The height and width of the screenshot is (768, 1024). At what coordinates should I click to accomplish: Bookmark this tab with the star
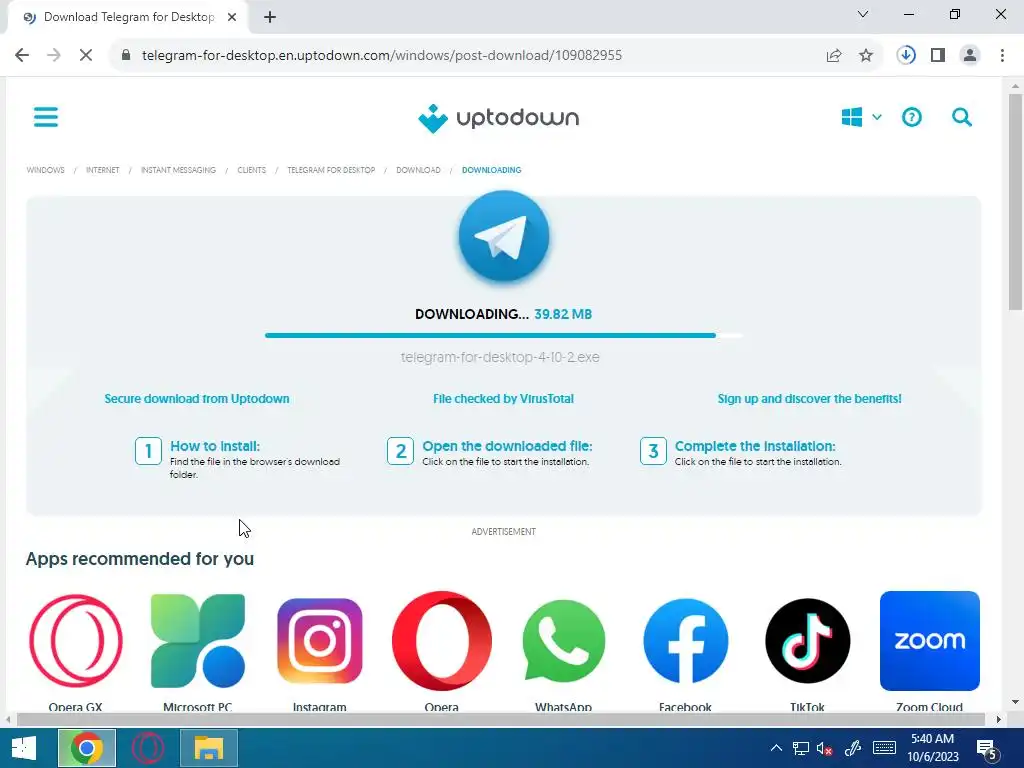tap(866, 56)
